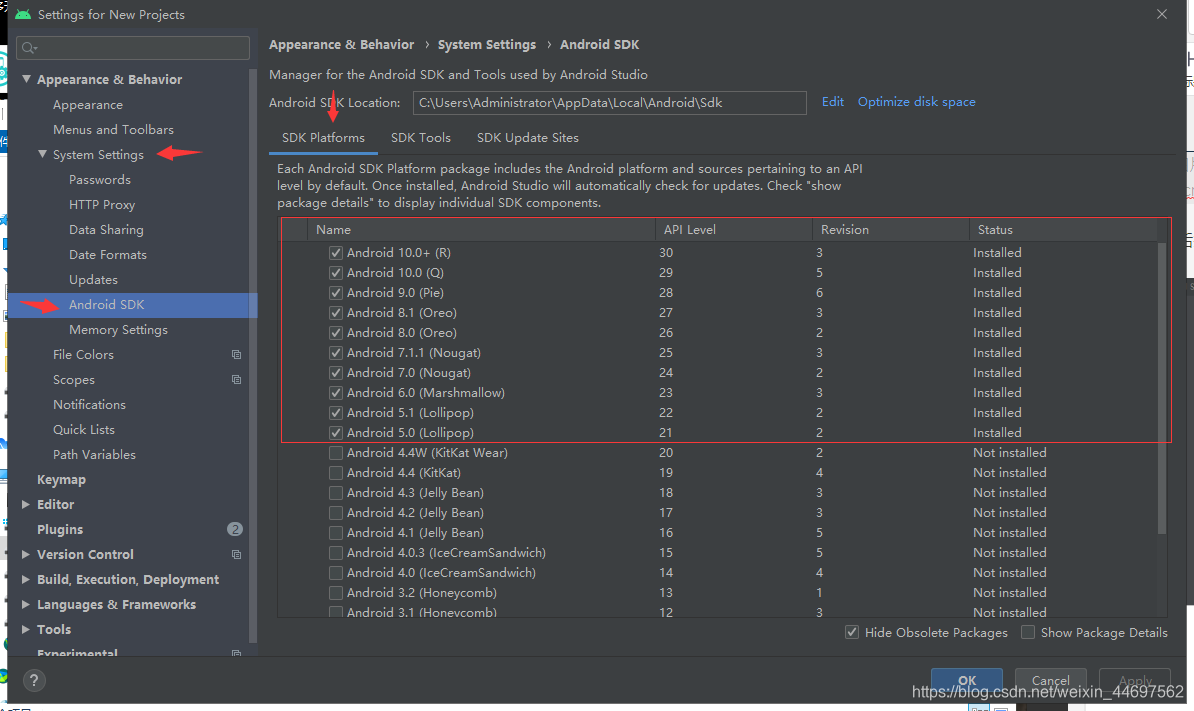1194x711 pixels.
Task: Click the search magnifier icon in settings
Action: 29,48
